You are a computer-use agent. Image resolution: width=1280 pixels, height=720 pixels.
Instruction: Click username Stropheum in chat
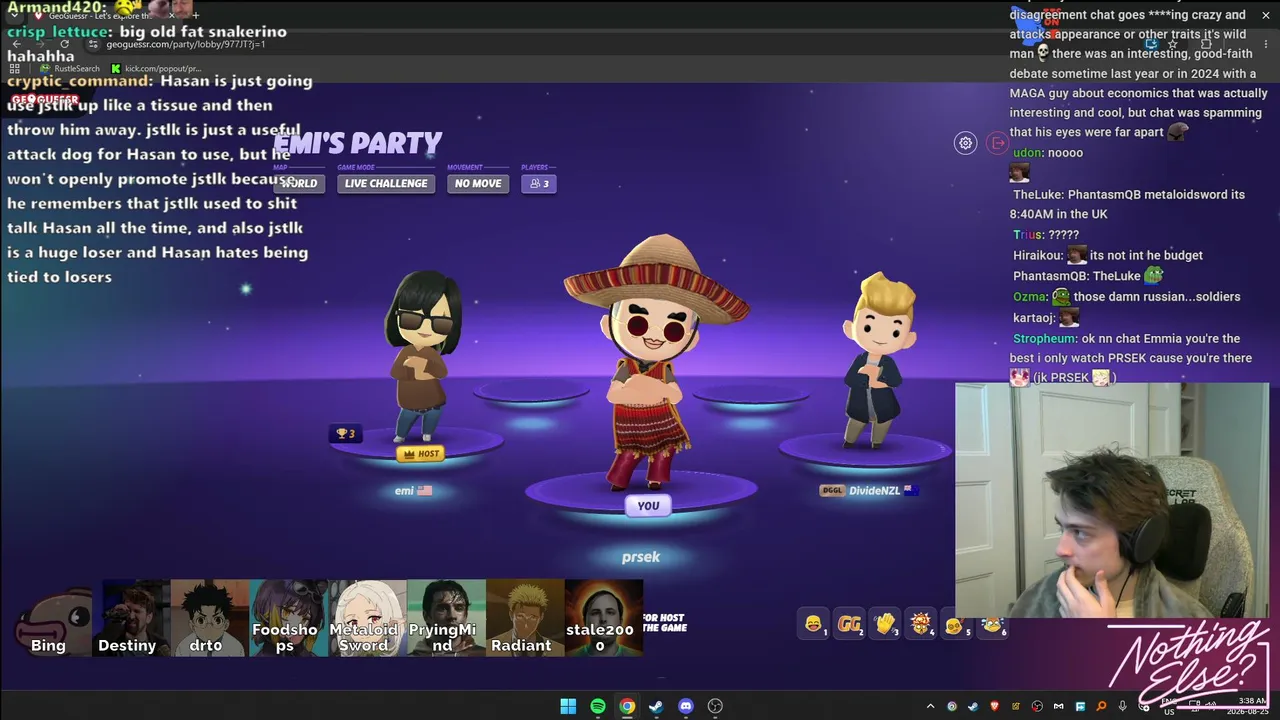pyautogui.click(x=1045, y=339)
